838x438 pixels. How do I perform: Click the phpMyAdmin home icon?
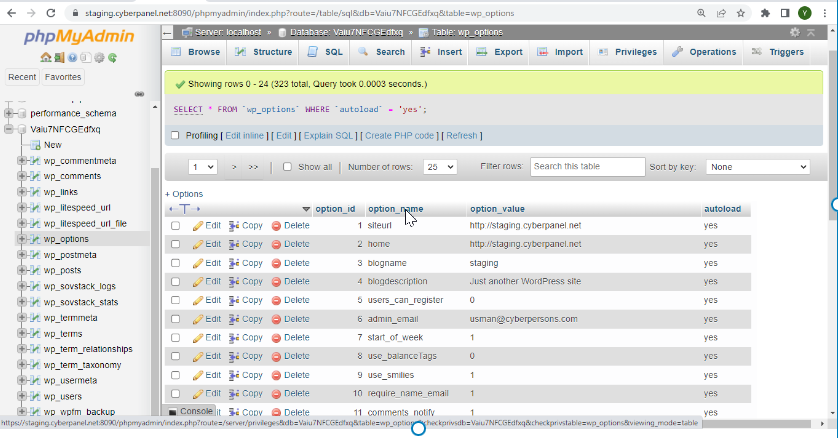(x=46, y=57)
